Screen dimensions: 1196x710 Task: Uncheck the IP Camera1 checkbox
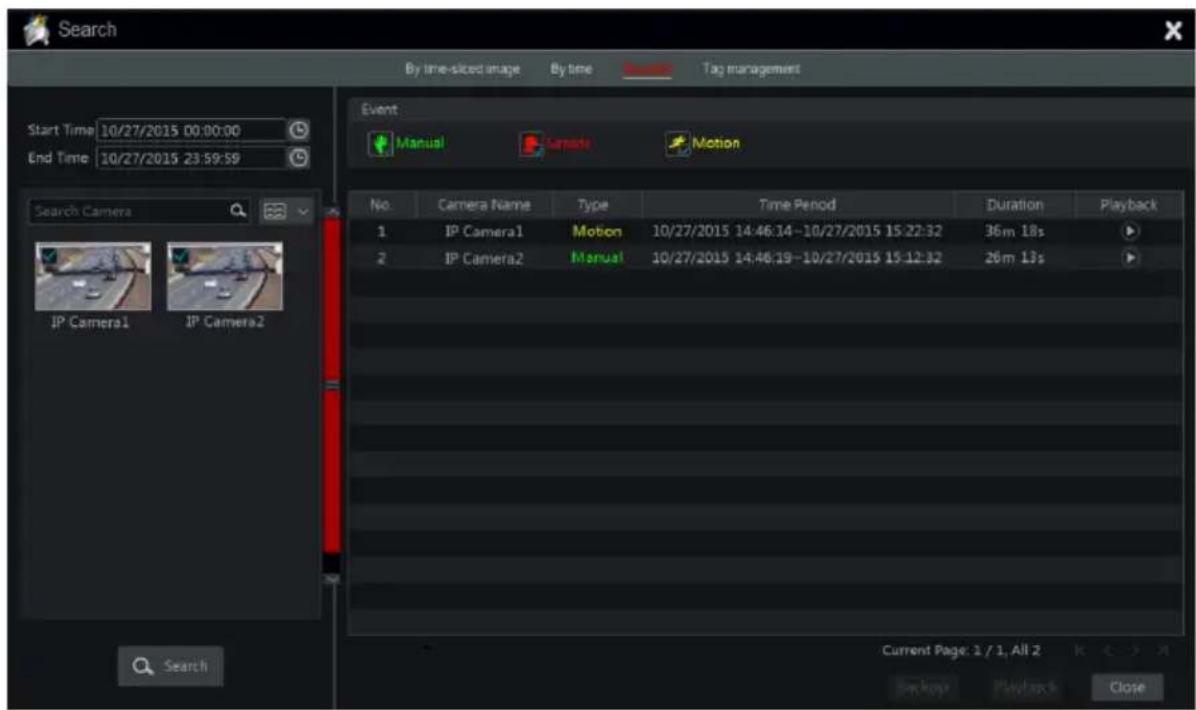[x=48, y=256]
